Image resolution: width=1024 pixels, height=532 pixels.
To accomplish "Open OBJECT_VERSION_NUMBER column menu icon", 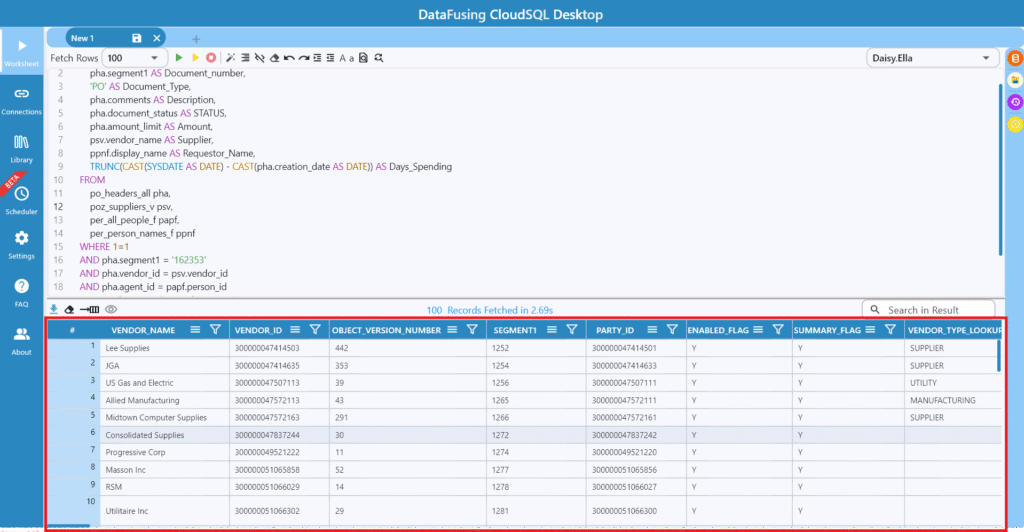I will pos(452,330).
